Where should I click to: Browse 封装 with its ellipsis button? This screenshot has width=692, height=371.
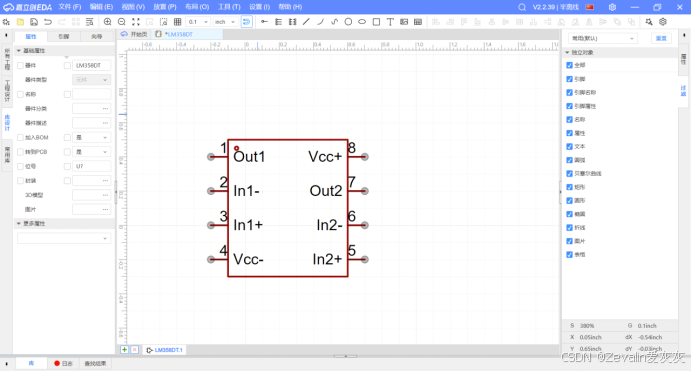(x=105, y=181)
